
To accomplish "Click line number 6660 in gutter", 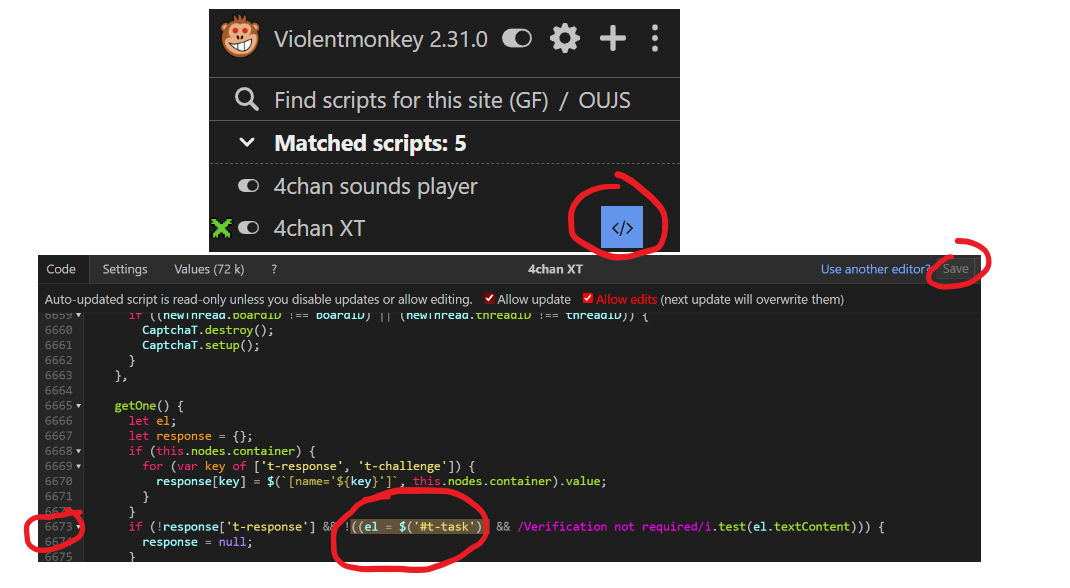I will click(x=59, y=330).
